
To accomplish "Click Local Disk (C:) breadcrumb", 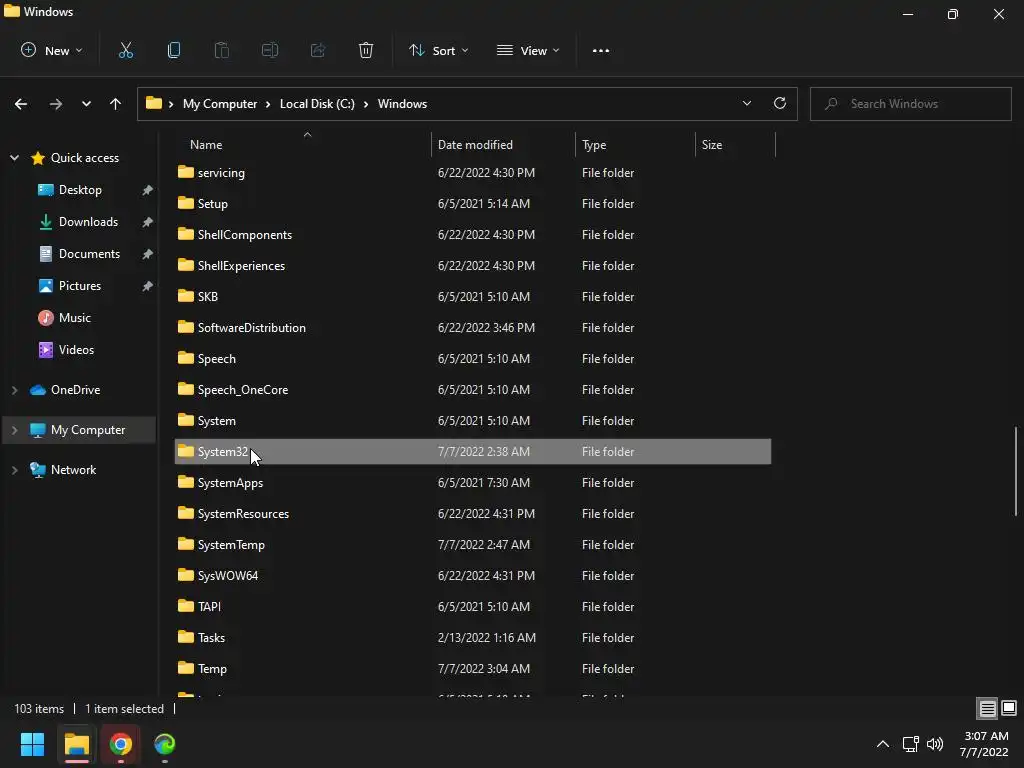I will pos(317,104).
